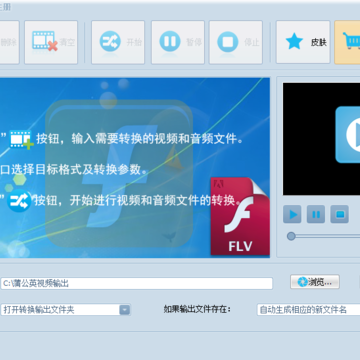The height and width of the screenshot is (360, 360).
Task: Click the text 如果输出文件存在:
Action: [197, 310]
